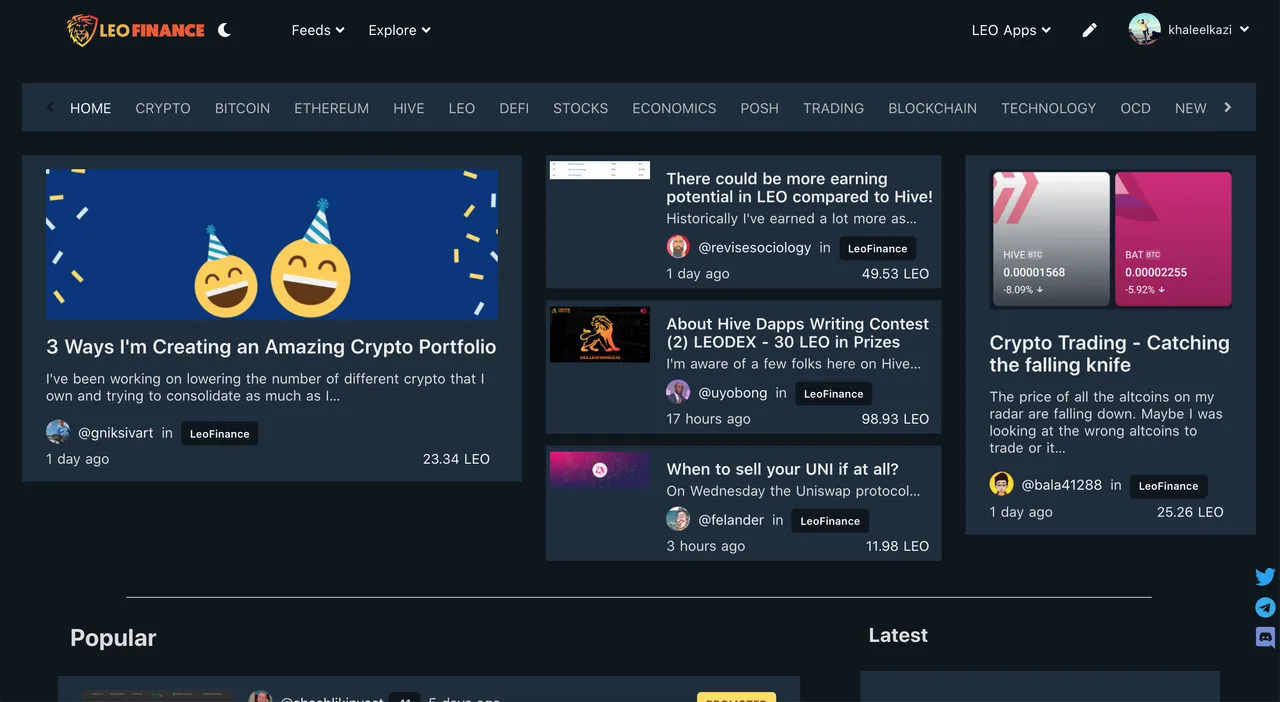
Task: Open the party emoji post thumbnail
Action: (x=272, y=244)
